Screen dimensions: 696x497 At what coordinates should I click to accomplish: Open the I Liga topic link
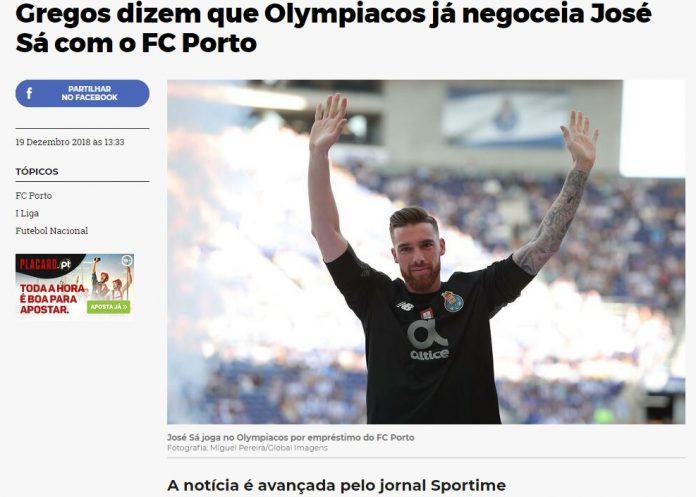pos(27,213)
